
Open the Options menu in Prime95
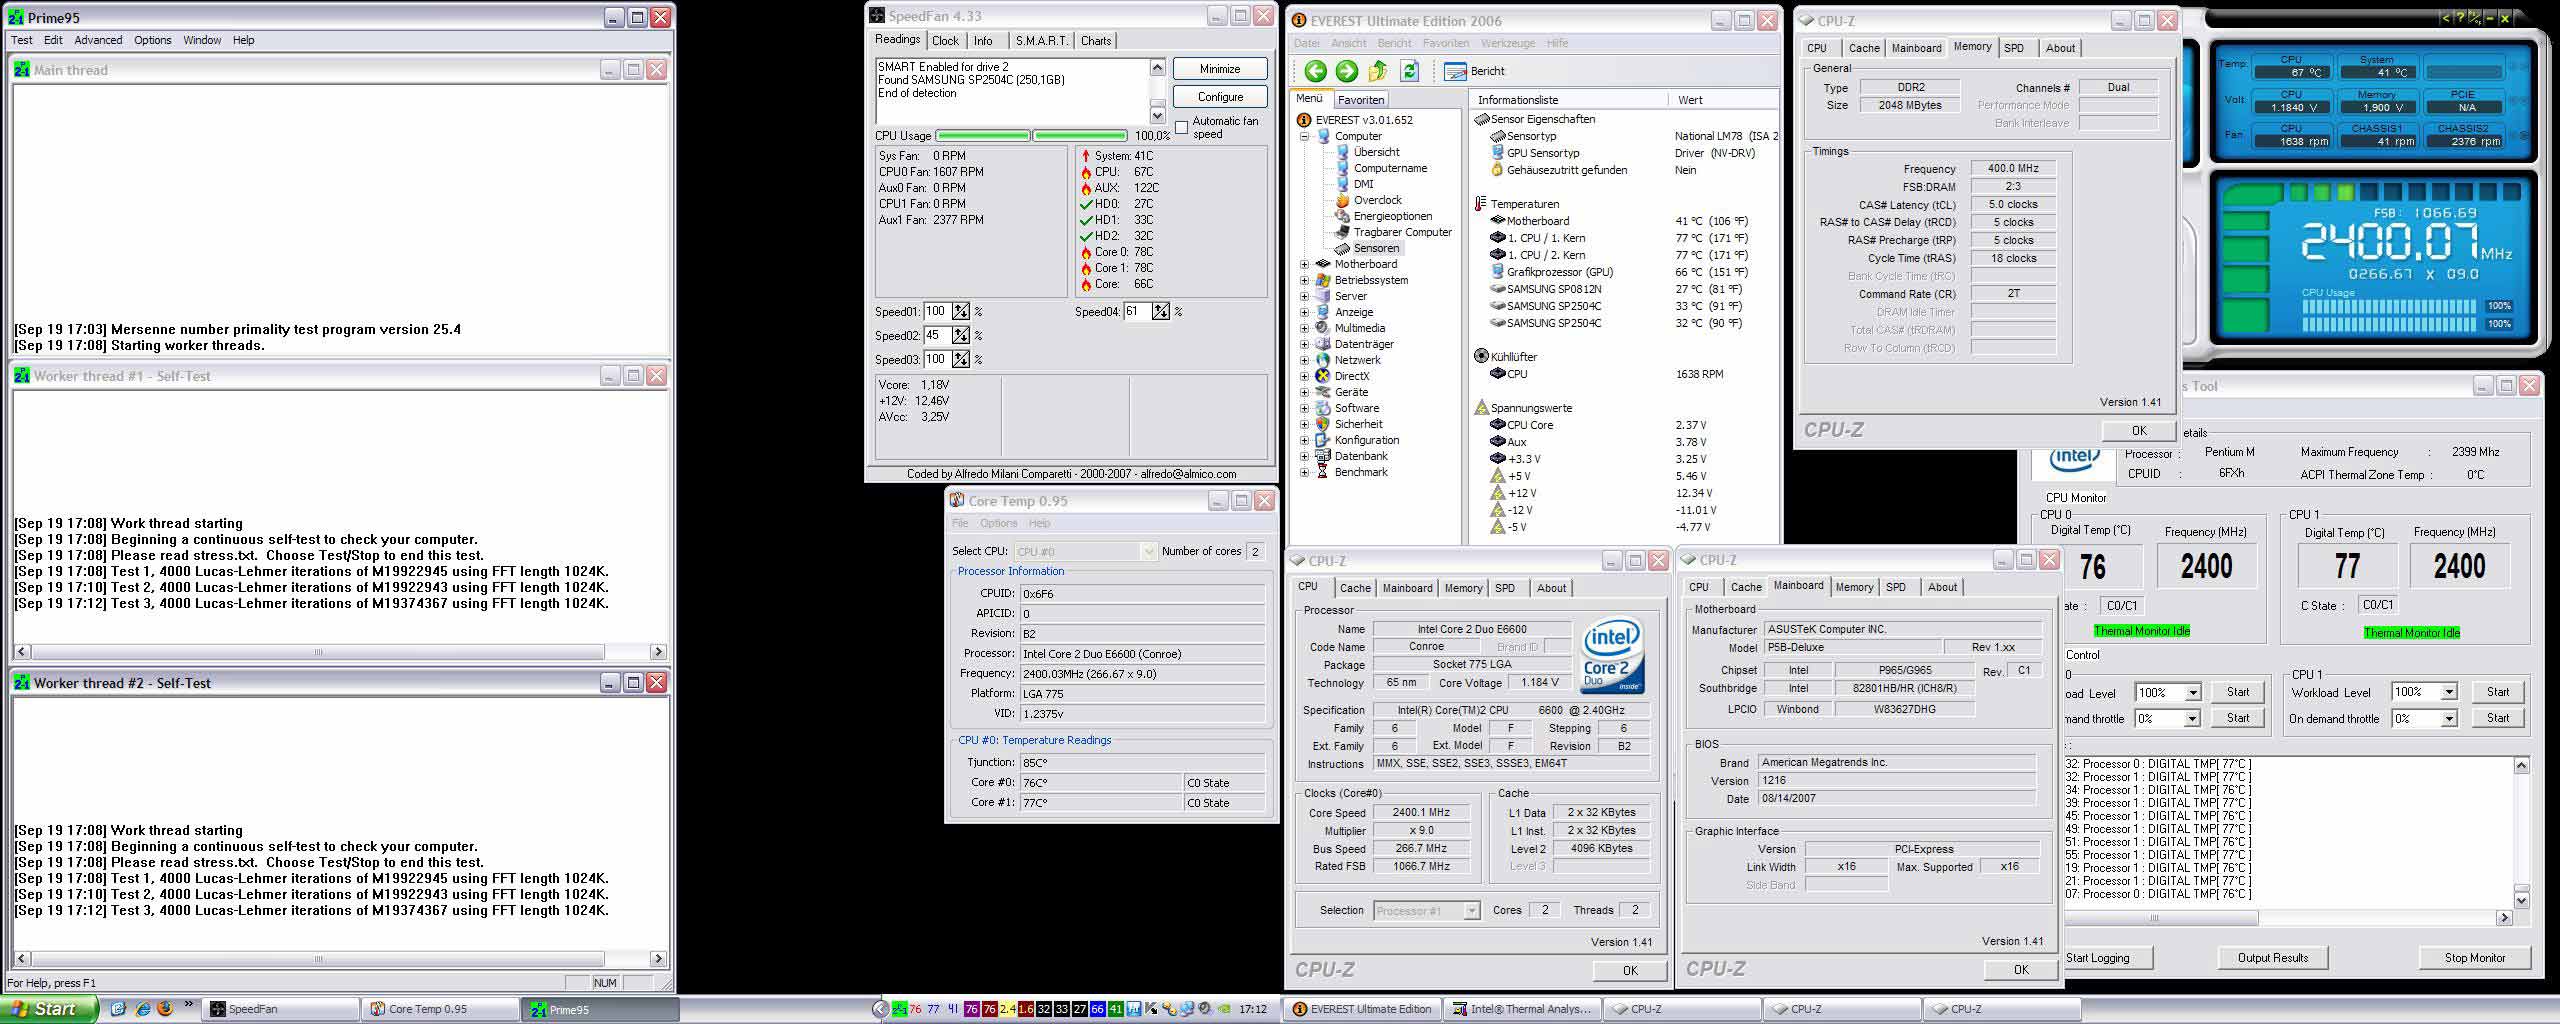pyautogui.click(x=153, y=40)
